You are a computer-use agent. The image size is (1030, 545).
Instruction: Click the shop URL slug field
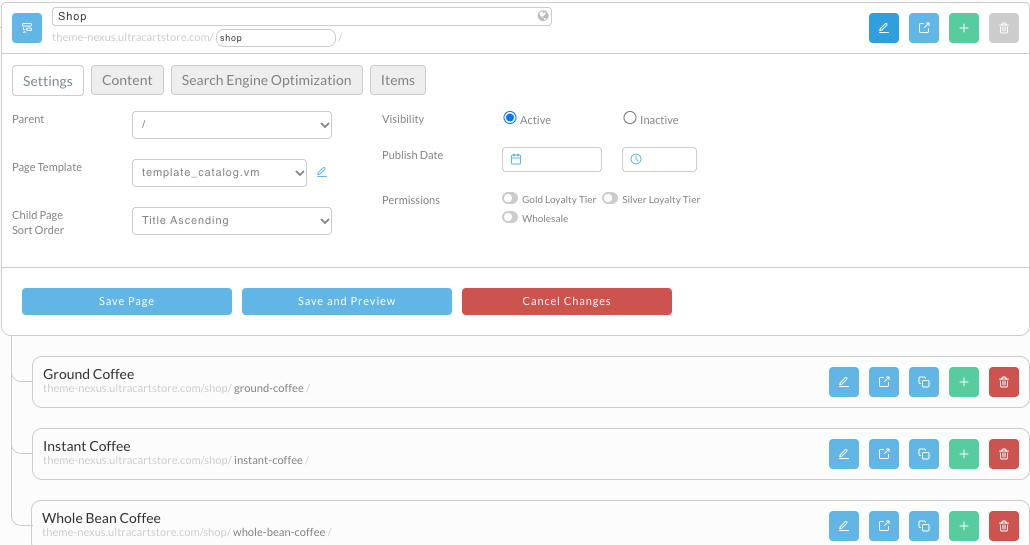(x=276, y=38)
